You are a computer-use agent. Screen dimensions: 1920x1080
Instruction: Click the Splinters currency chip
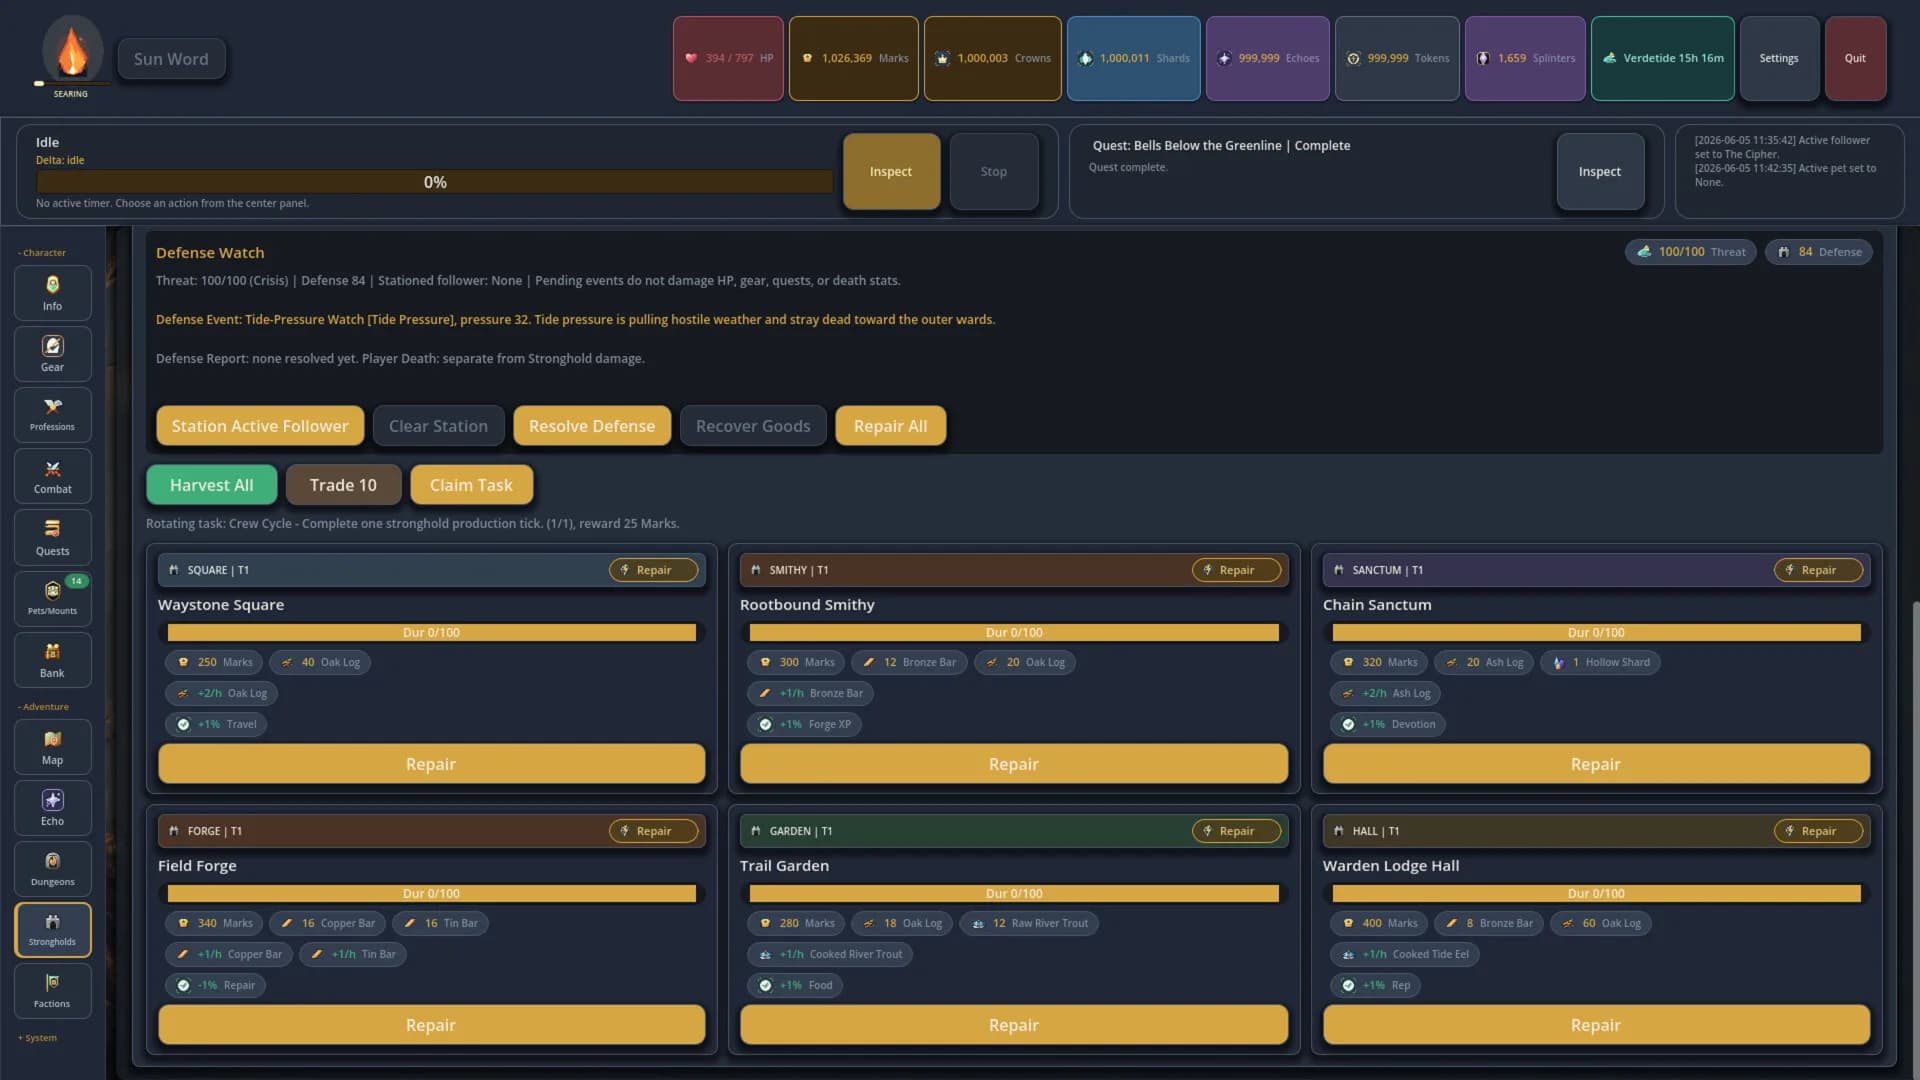(1525, 58)
